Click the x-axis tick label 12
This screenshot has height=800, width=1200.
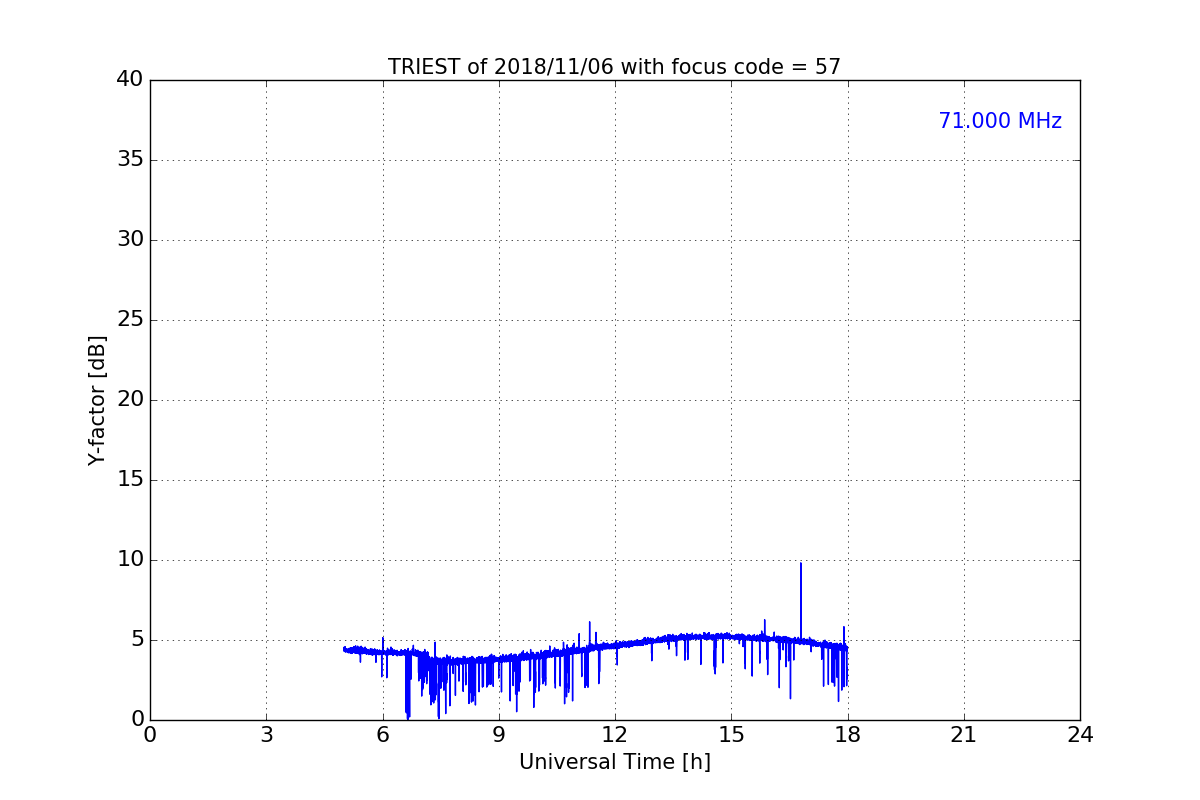pos(615,735)
